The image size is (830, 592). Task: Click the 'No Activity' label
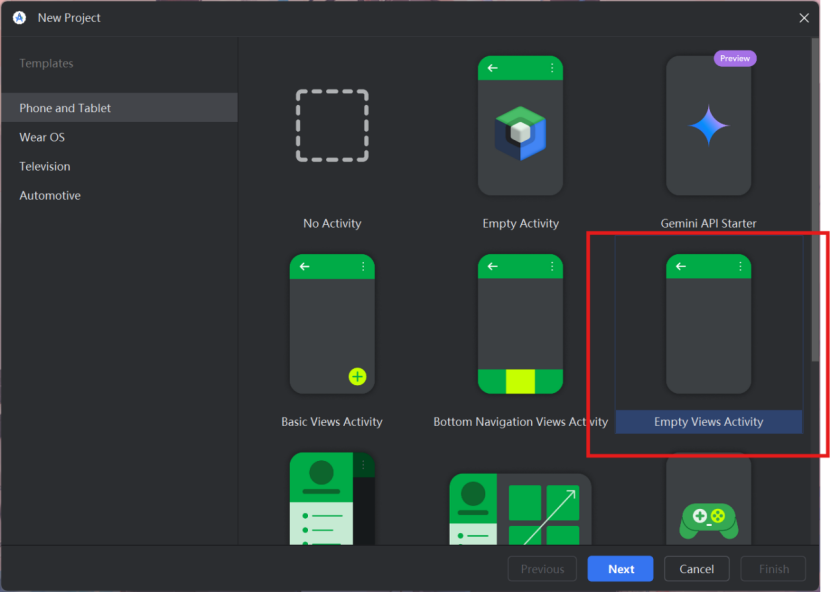[x=332, y=223]
